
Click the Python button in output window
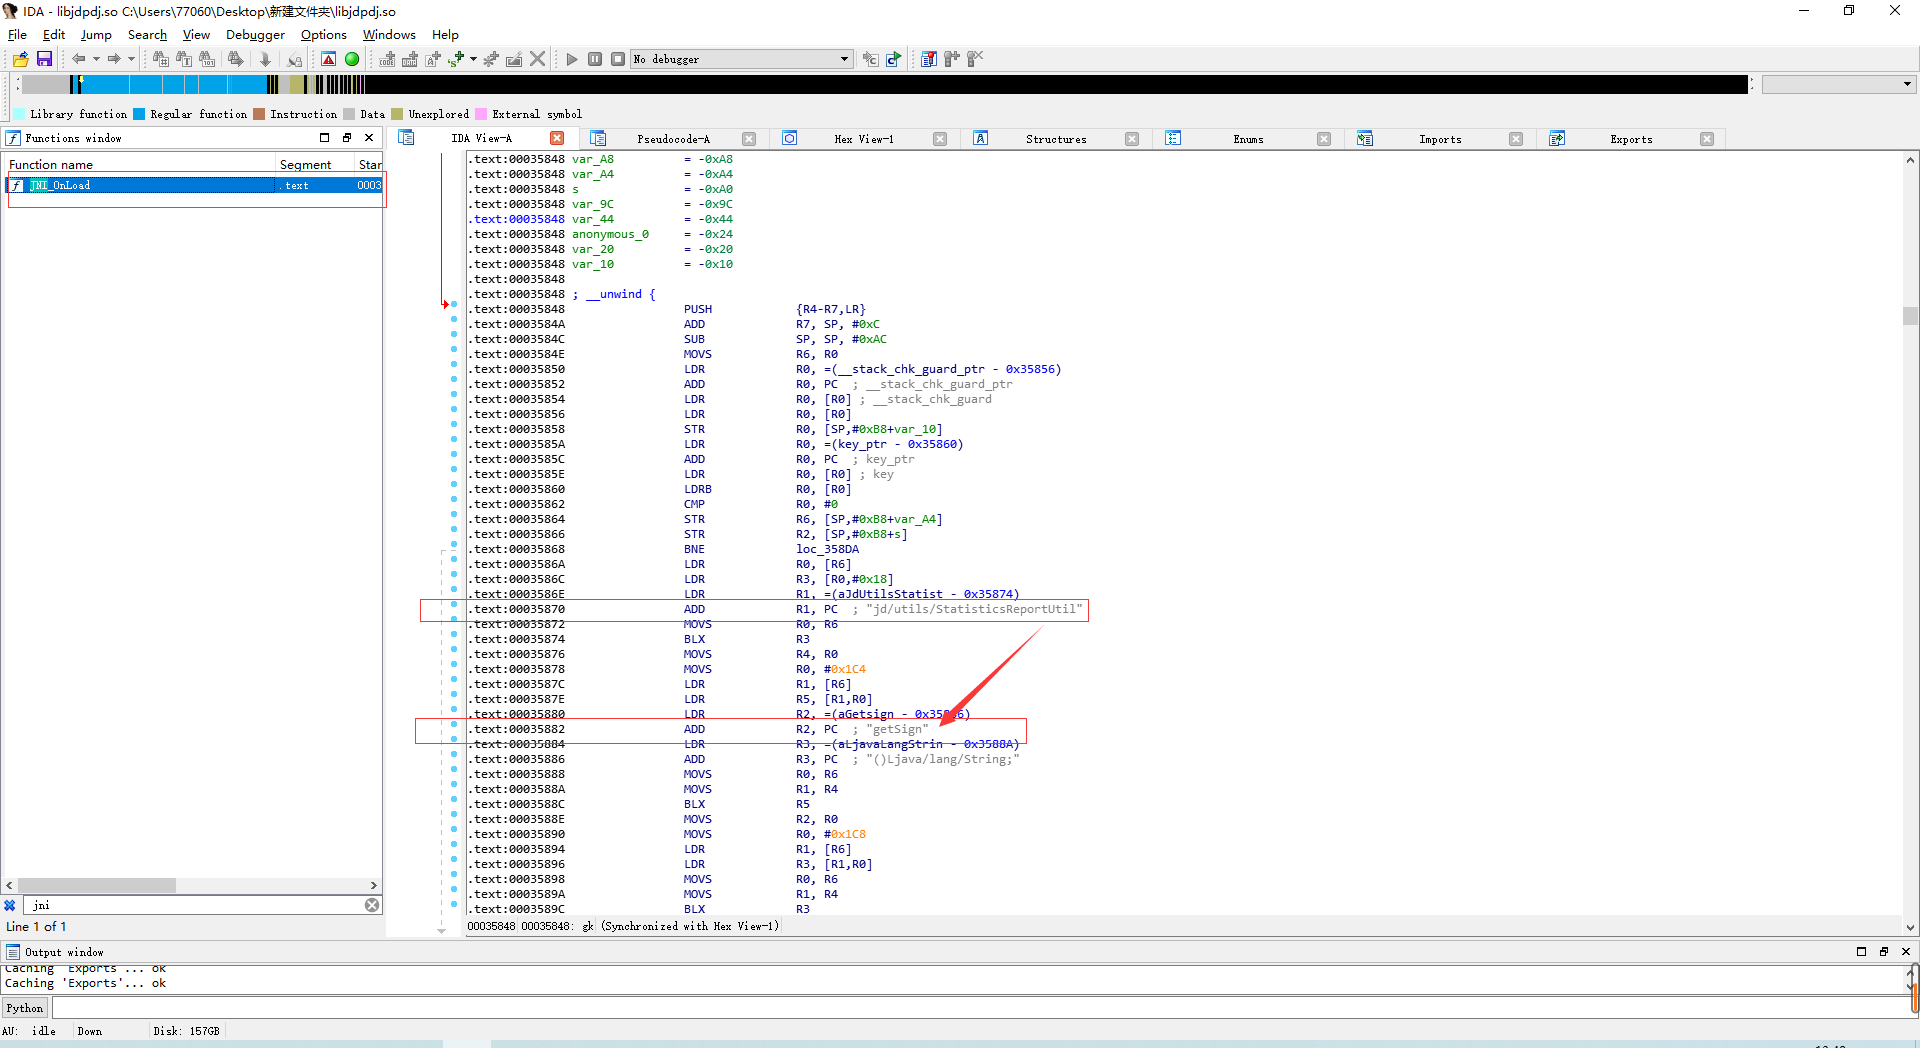tap(25, 1008)
